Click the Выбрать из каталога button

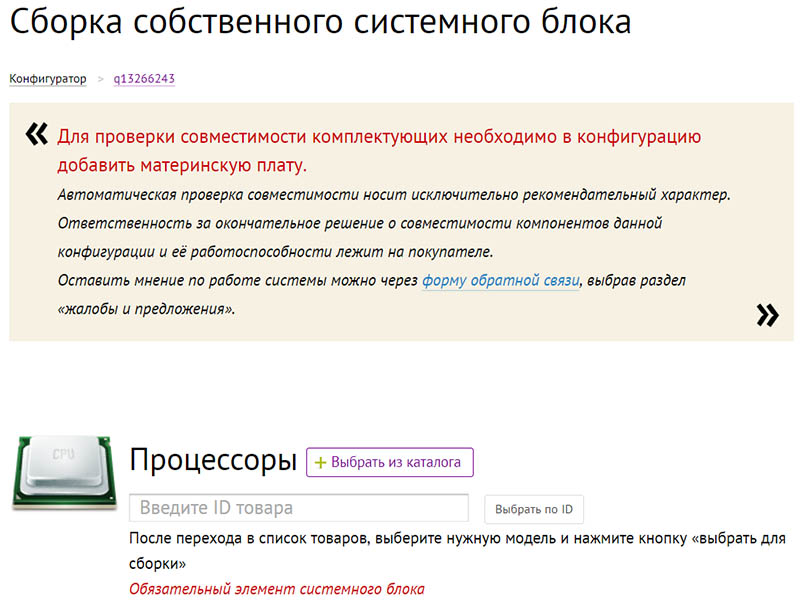(390, 462)
